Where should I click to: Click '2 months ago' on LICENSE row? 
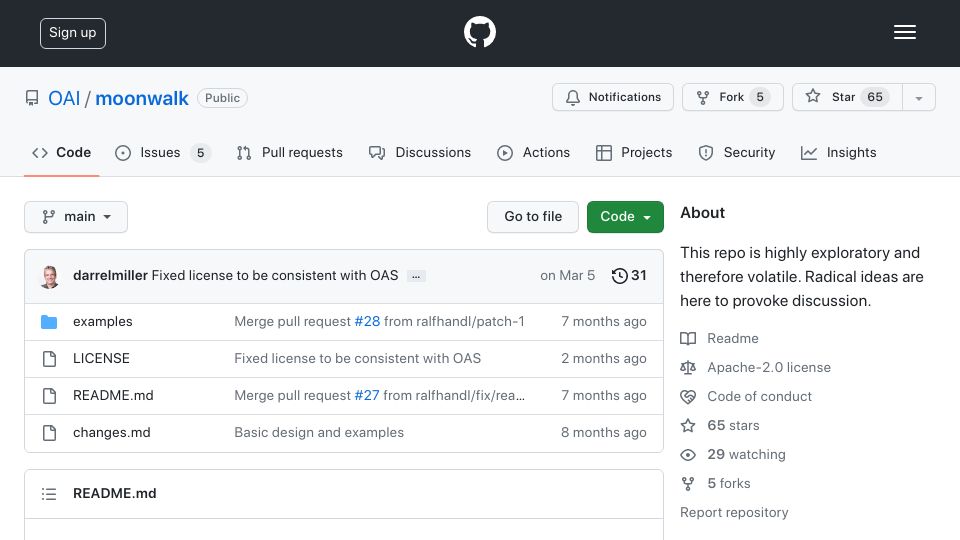tap(604, 358)
